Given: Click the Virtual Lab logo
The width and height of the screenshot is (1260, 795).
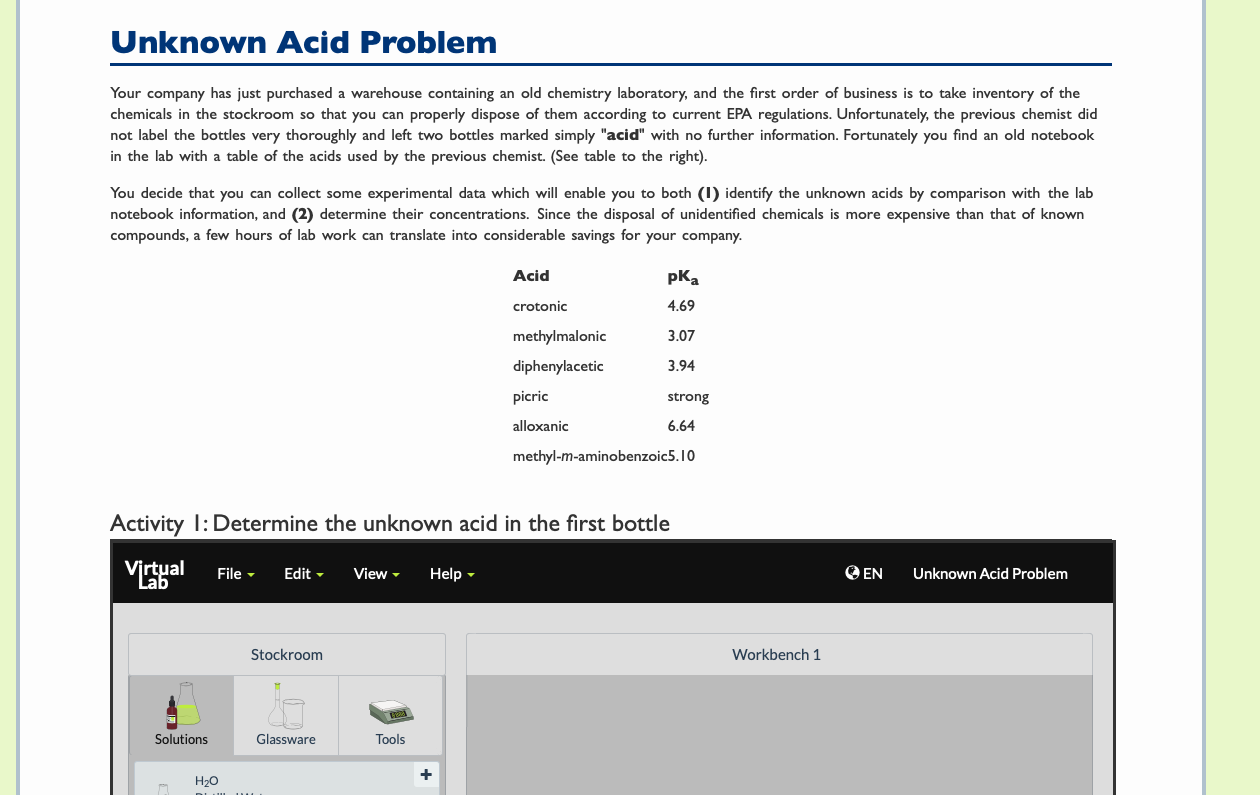Looking at the screenshot, I should [154, 572].
